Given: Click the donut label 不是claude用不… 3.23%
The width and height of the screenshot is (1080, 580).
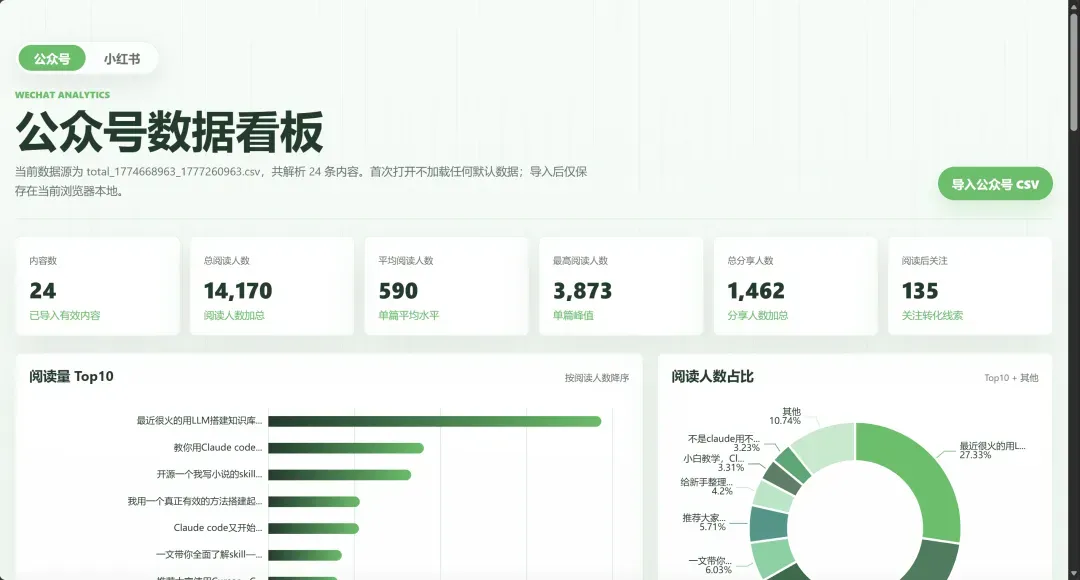Looking at the screenshot, I should pyautogui.click(x=724, y=443).
